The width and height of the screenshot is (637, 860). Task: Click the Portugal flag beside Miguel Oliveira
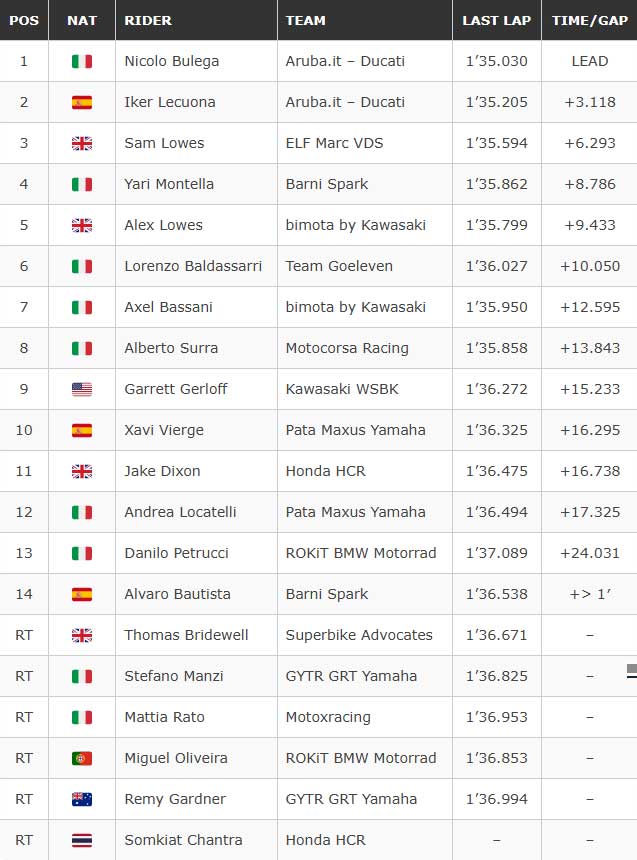click(x=82, y=759)
